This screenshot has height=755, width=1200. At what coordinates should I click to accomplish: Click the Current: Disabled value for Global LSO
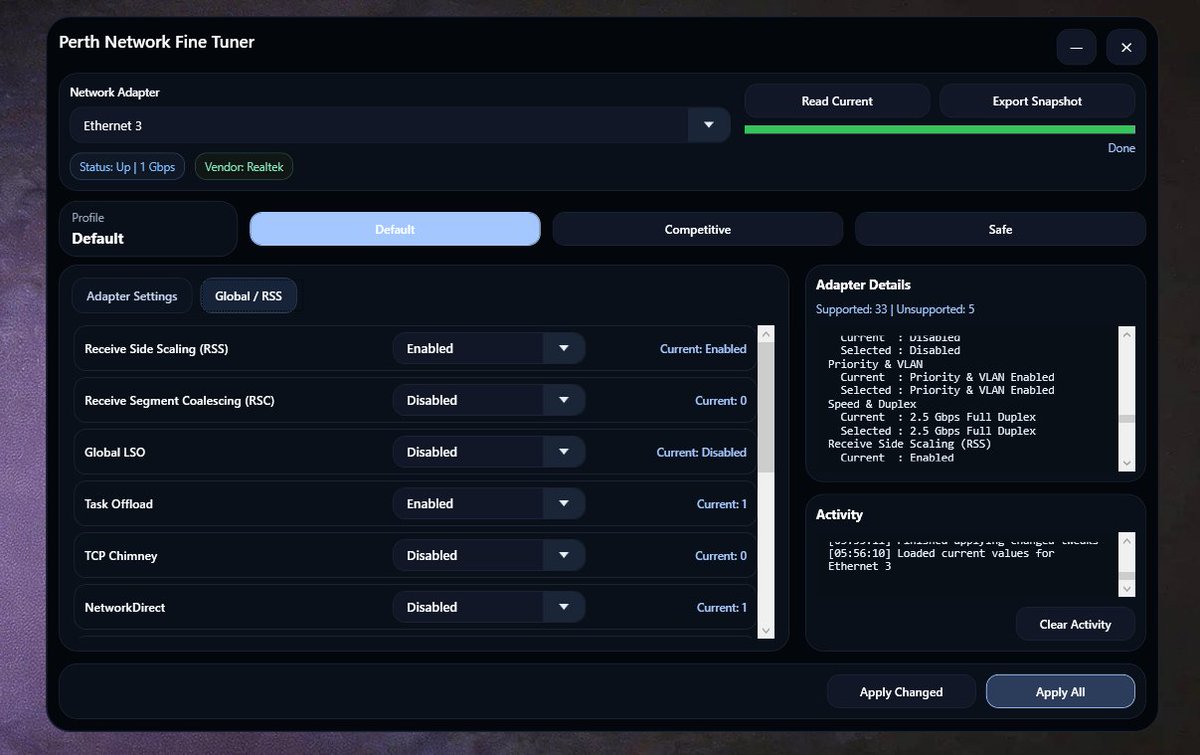[701, 453]
